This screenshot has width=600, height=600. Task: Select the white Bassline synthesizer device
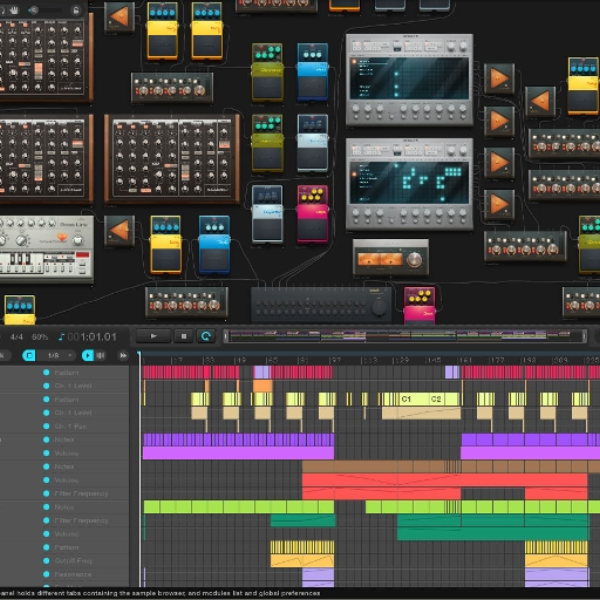pos(46,249)
